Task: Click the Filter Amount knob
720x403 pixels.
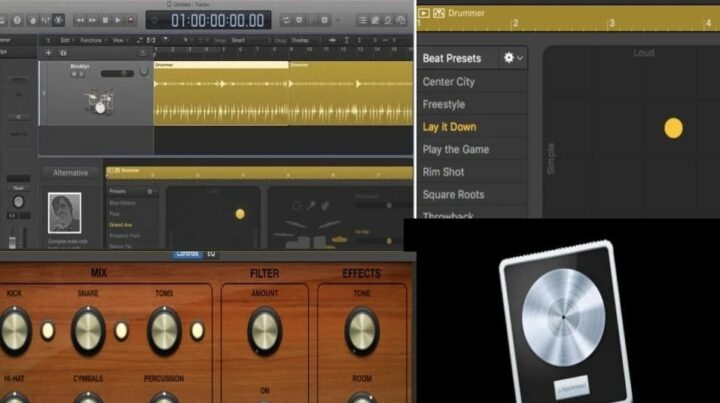Action: (265, 331)
